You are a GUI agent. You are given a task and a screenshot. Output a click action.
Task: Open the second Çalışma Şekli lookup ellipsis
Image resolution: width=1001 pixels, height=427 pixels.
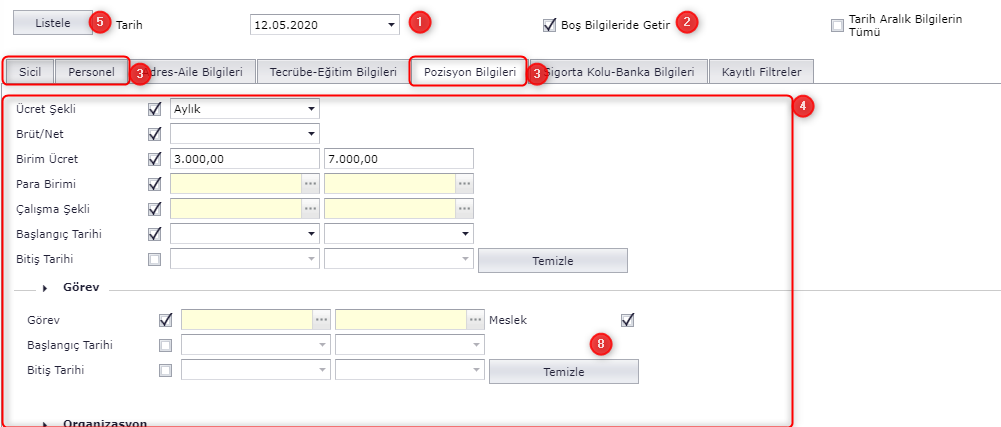pyautogui.click(x=464, y=208)
